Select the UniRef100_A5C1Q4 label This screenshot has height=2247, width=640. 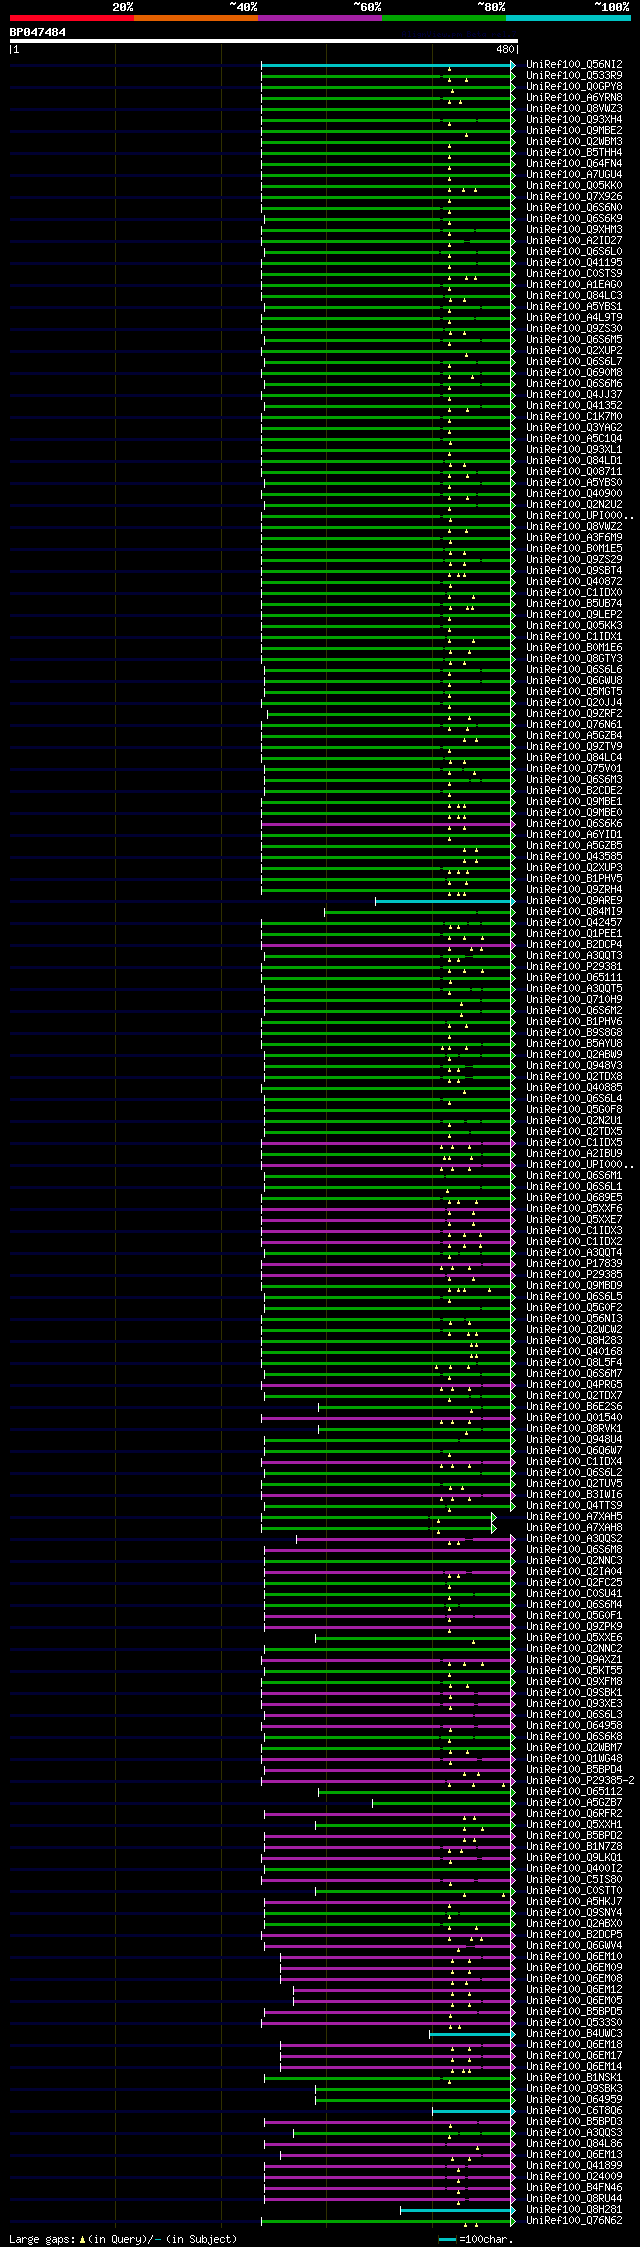(574, 438)
